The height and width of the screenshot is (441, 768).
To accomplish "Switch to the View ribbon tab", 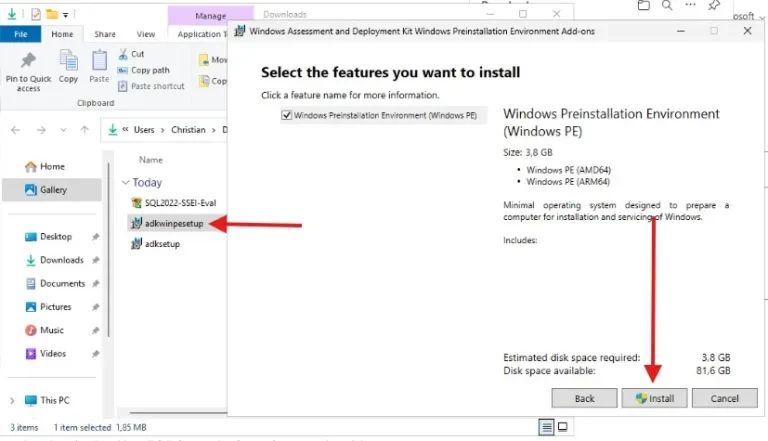I will (x=145, y=34).
